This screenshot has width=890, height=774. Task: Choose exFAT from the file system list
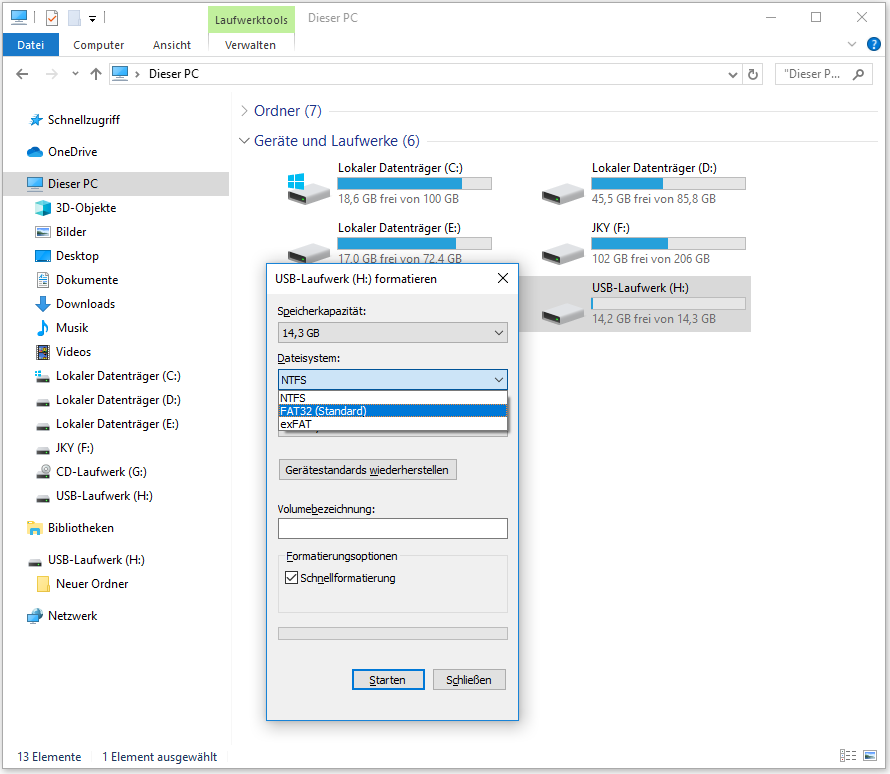[x=392, y=424]
